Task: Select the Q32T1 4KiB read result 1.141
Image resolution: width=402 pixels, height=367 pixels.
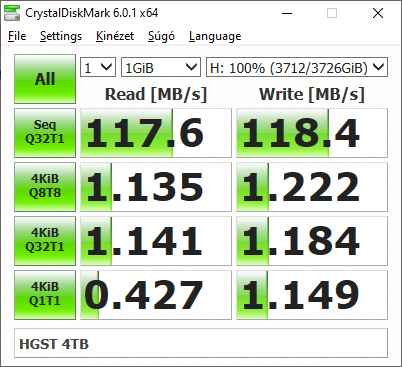Action: [x=156, y=241]
